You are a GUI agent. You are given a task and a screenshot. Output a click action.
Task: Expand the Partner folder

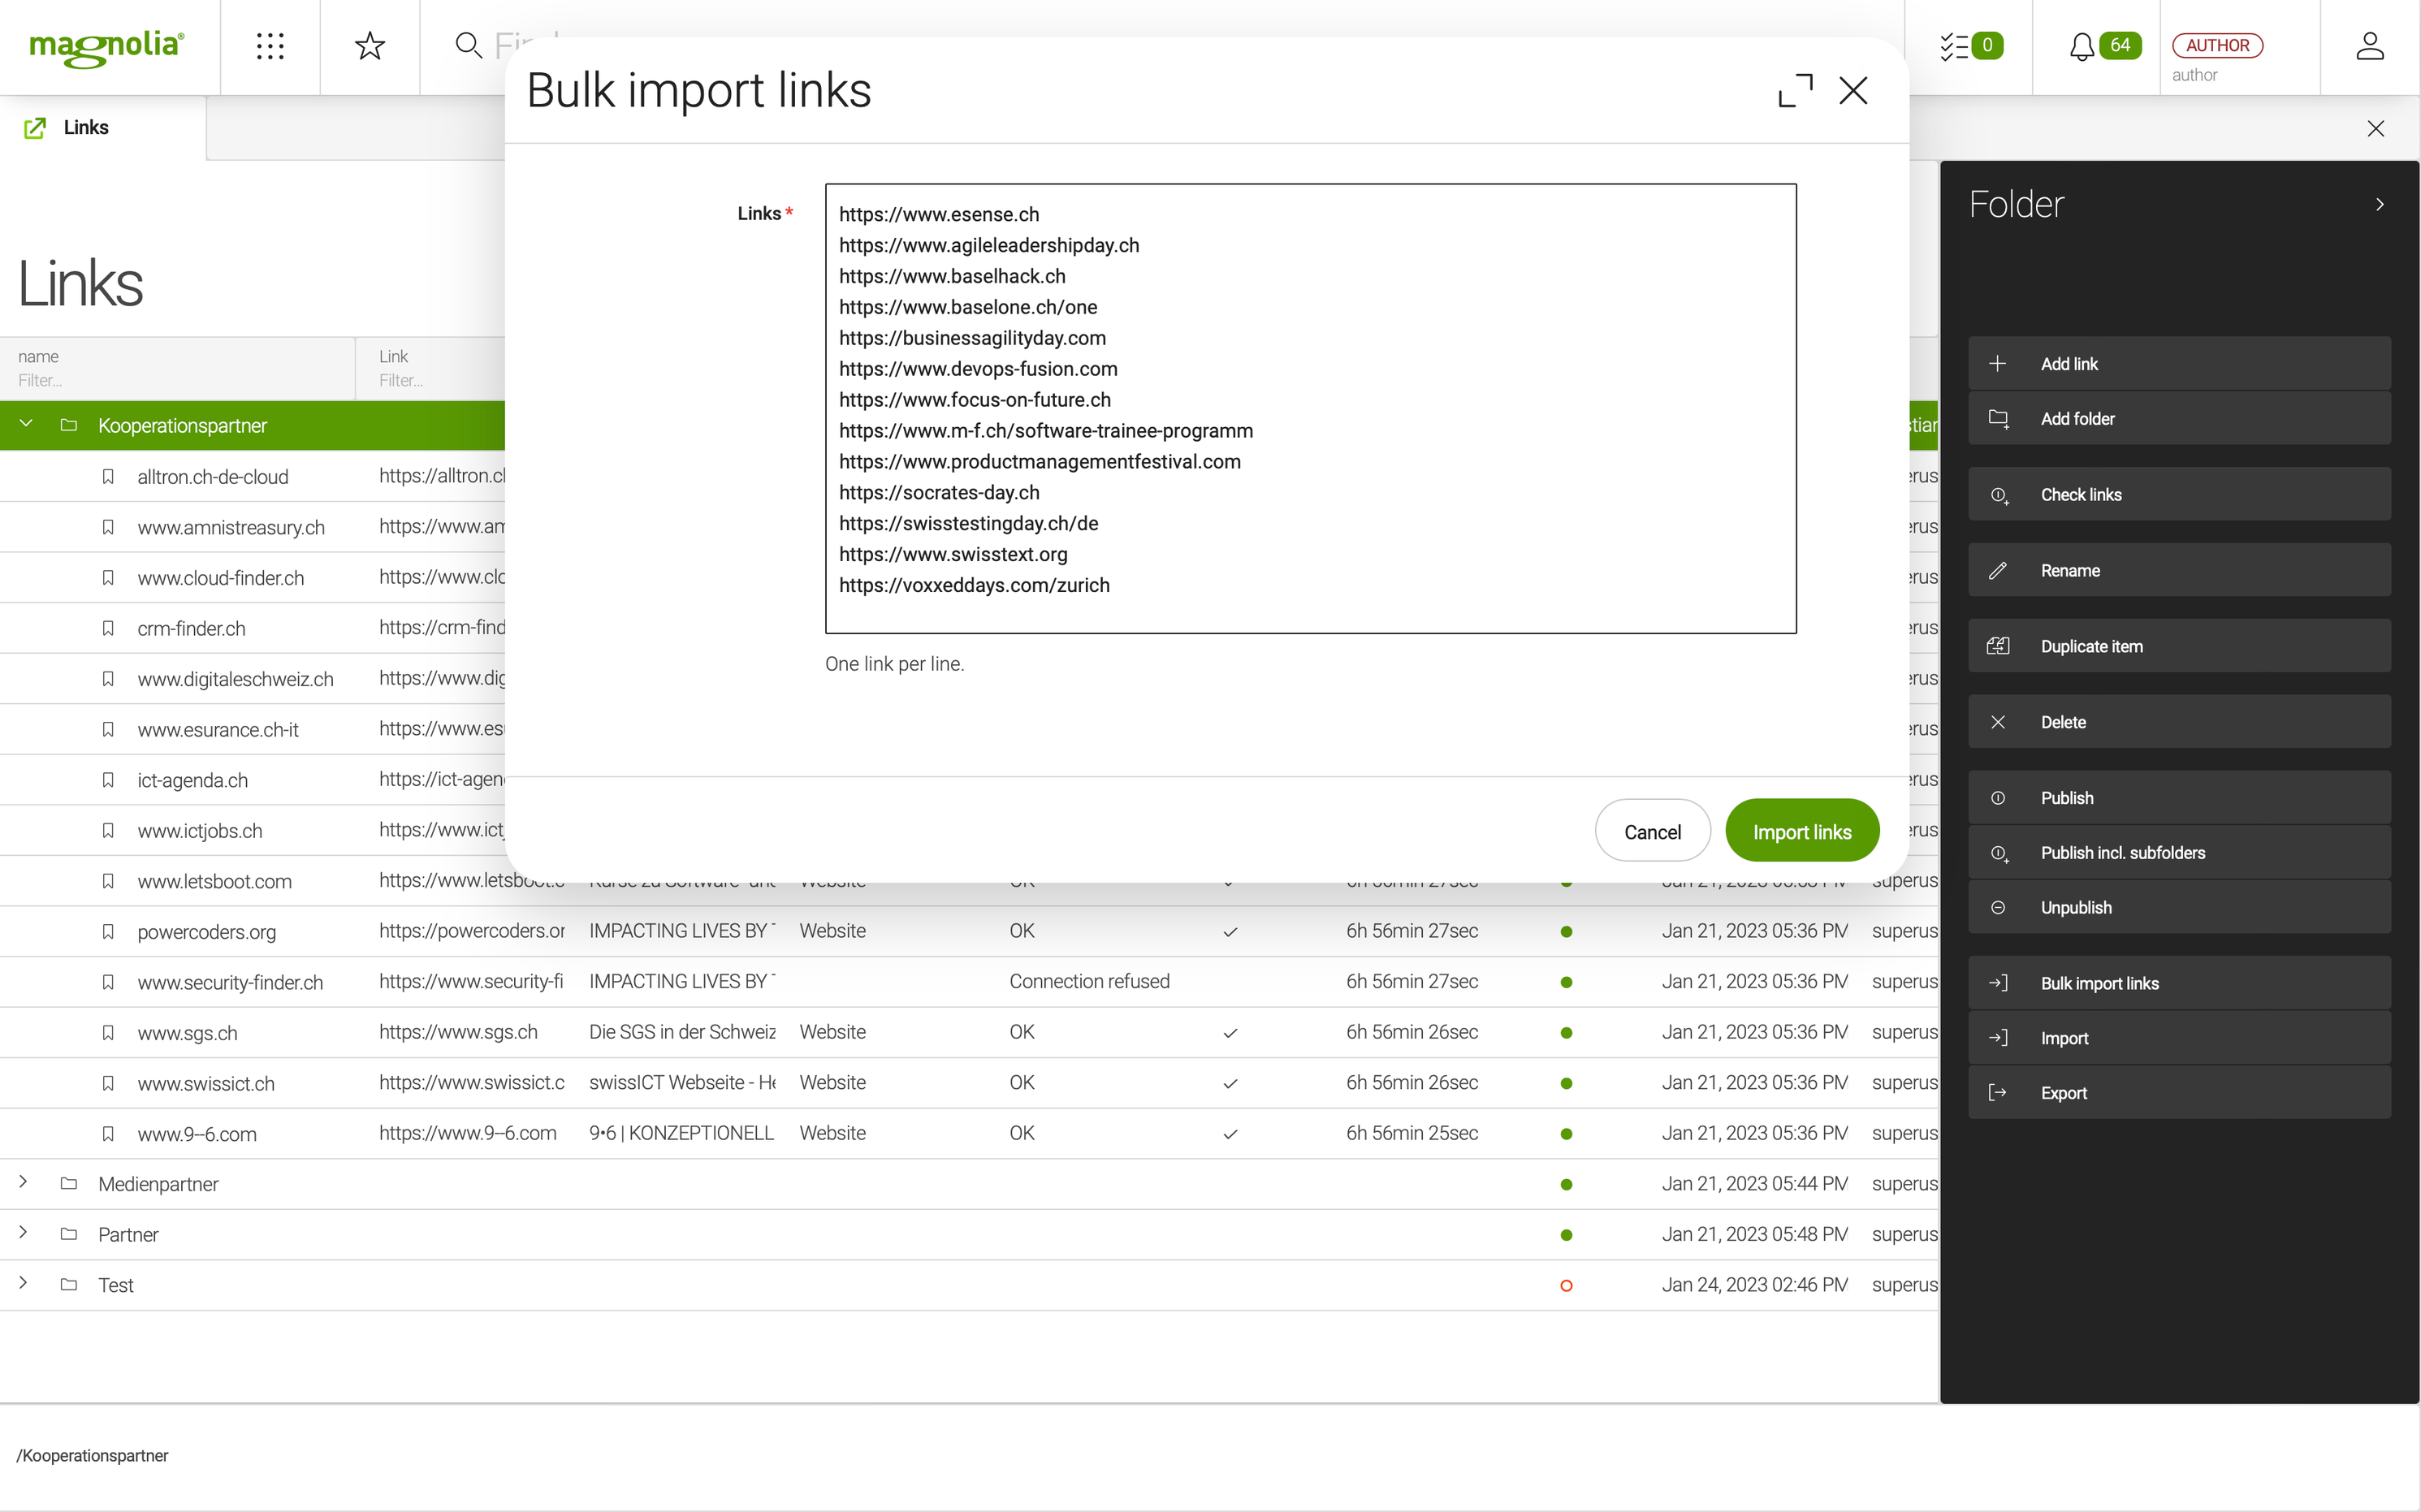click(23, 1233)
